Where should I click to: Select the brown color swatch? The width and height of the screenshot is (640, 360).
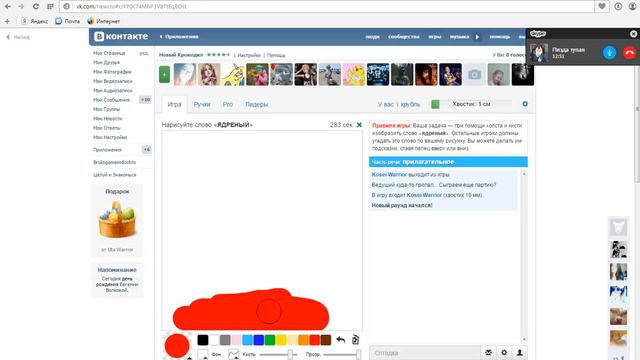326,340
